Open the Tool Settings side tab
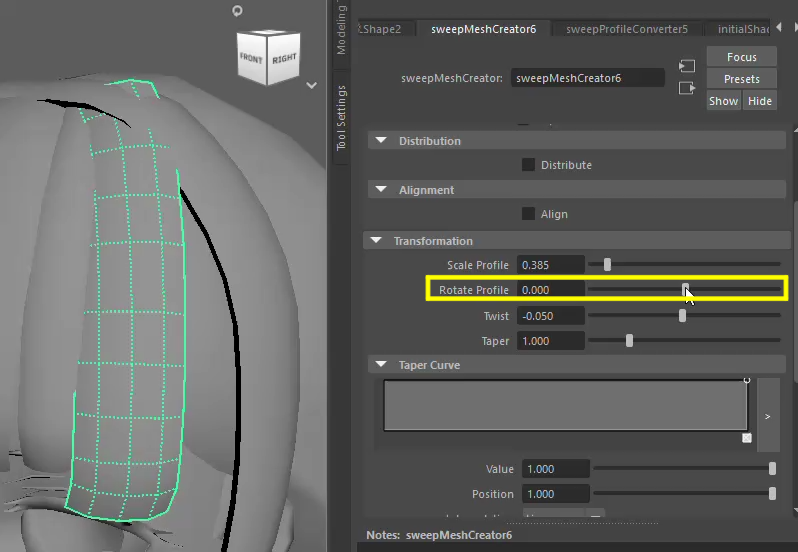798x552 pixels. [341, 118]
